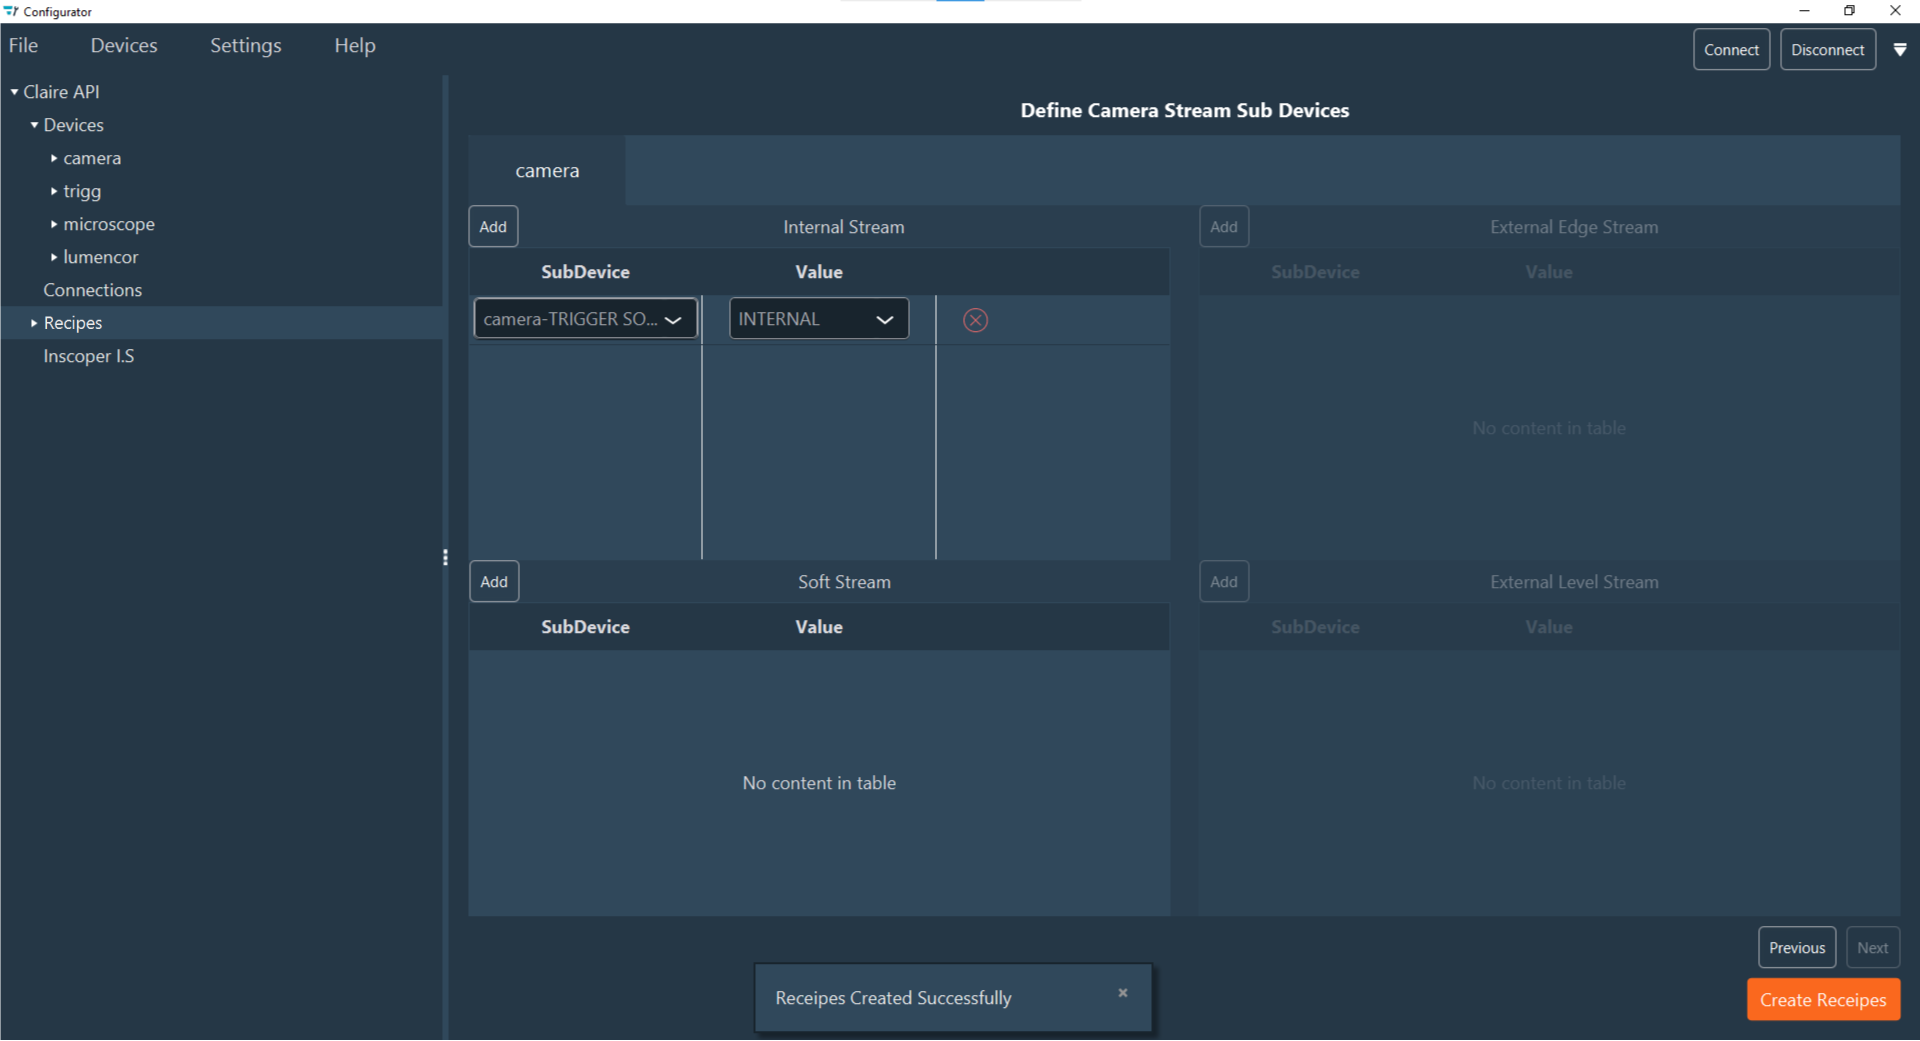
Task: Open the triangle dropdown next to Disconnect
Action: 1900,50
